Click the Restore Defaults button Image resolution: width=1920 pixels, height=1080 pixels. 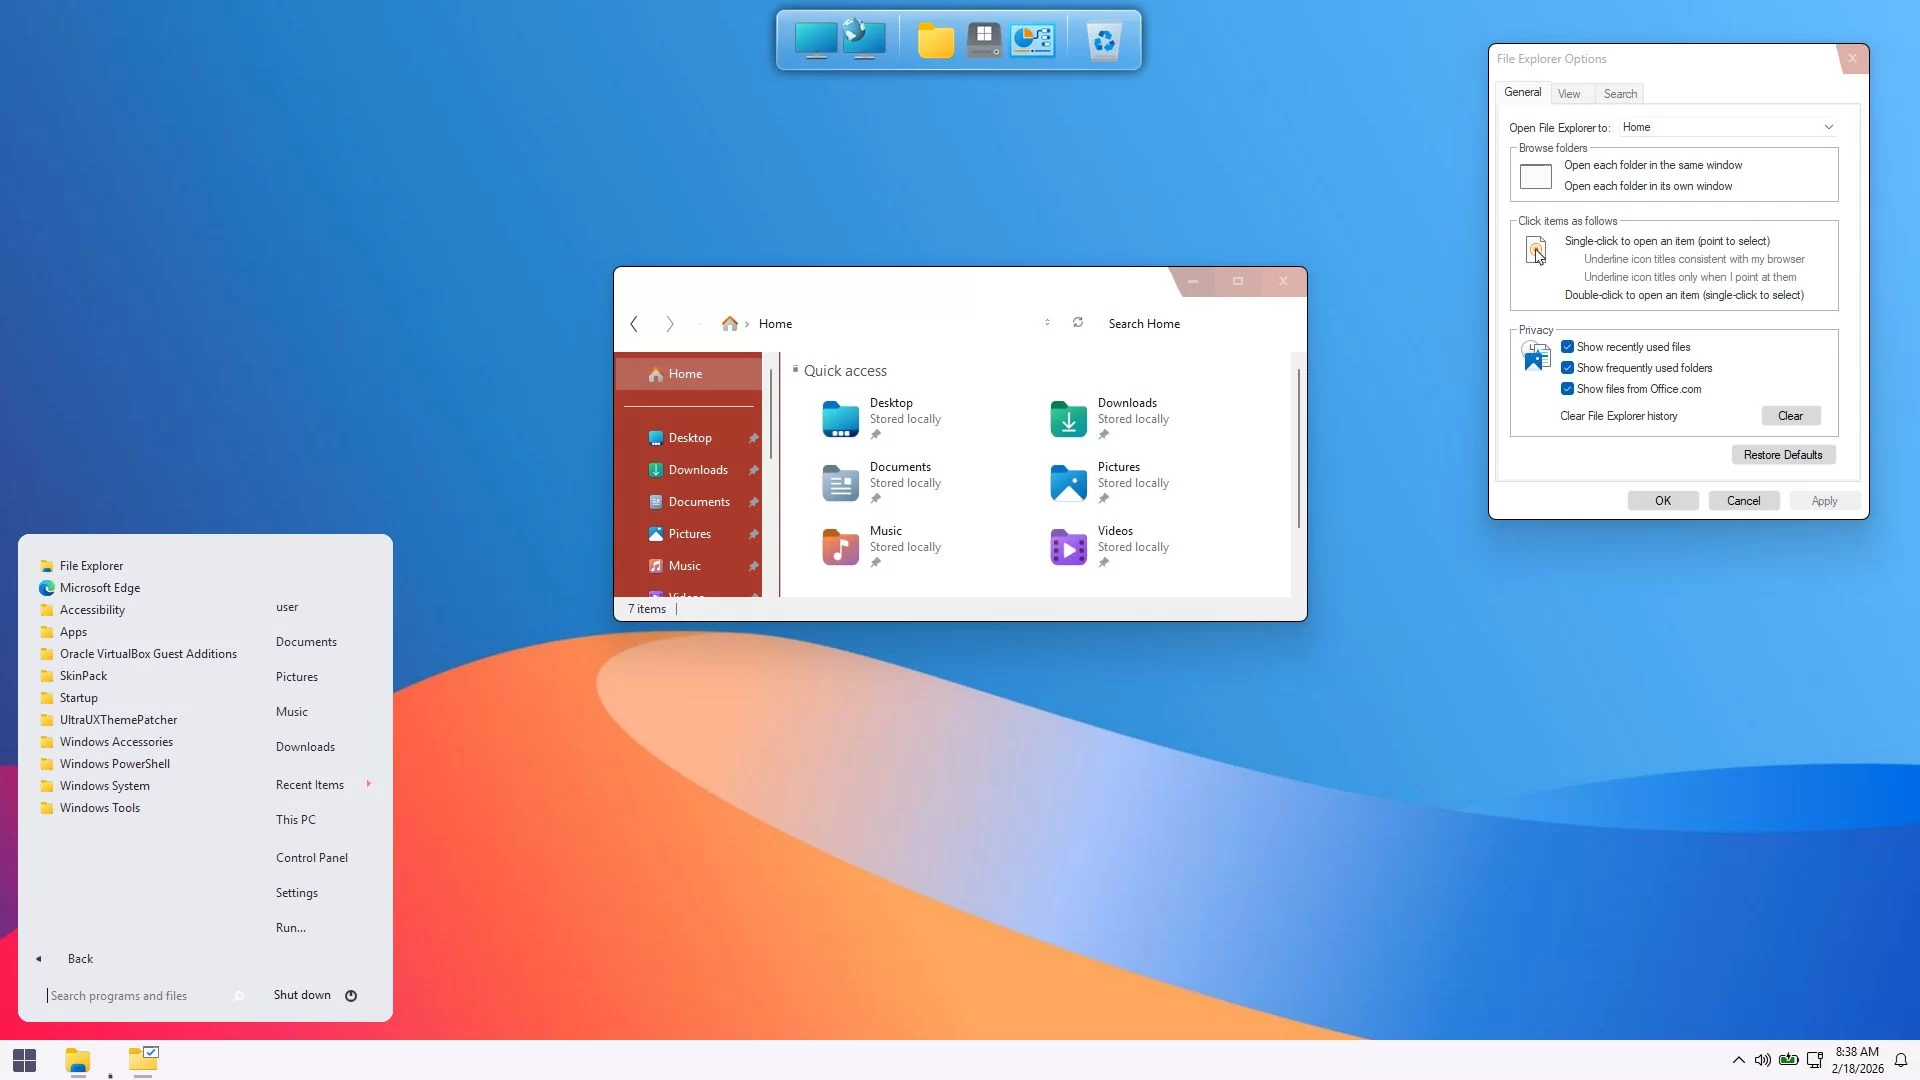pos(1782,455)
